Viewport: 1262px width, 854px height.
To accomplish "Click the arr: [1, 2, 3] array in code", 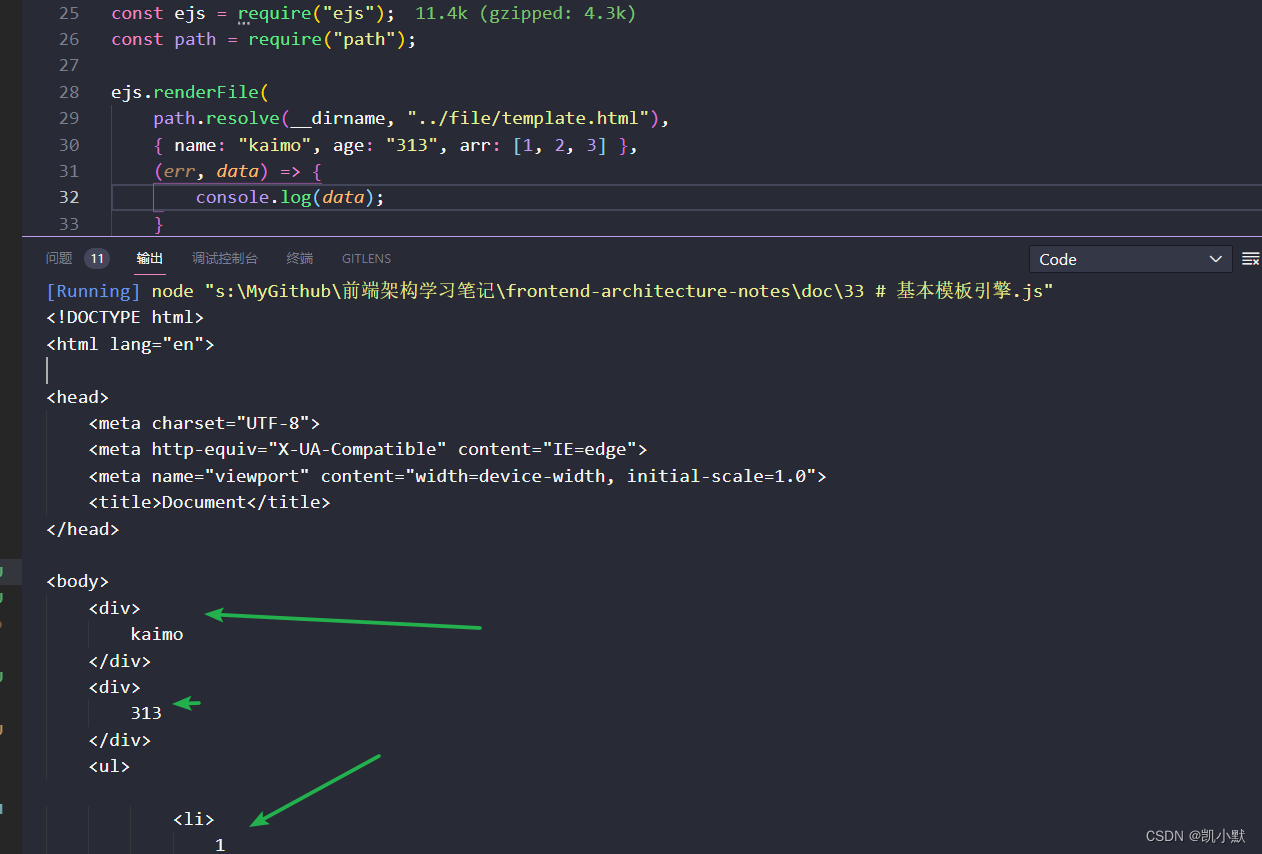I will 533,145.
